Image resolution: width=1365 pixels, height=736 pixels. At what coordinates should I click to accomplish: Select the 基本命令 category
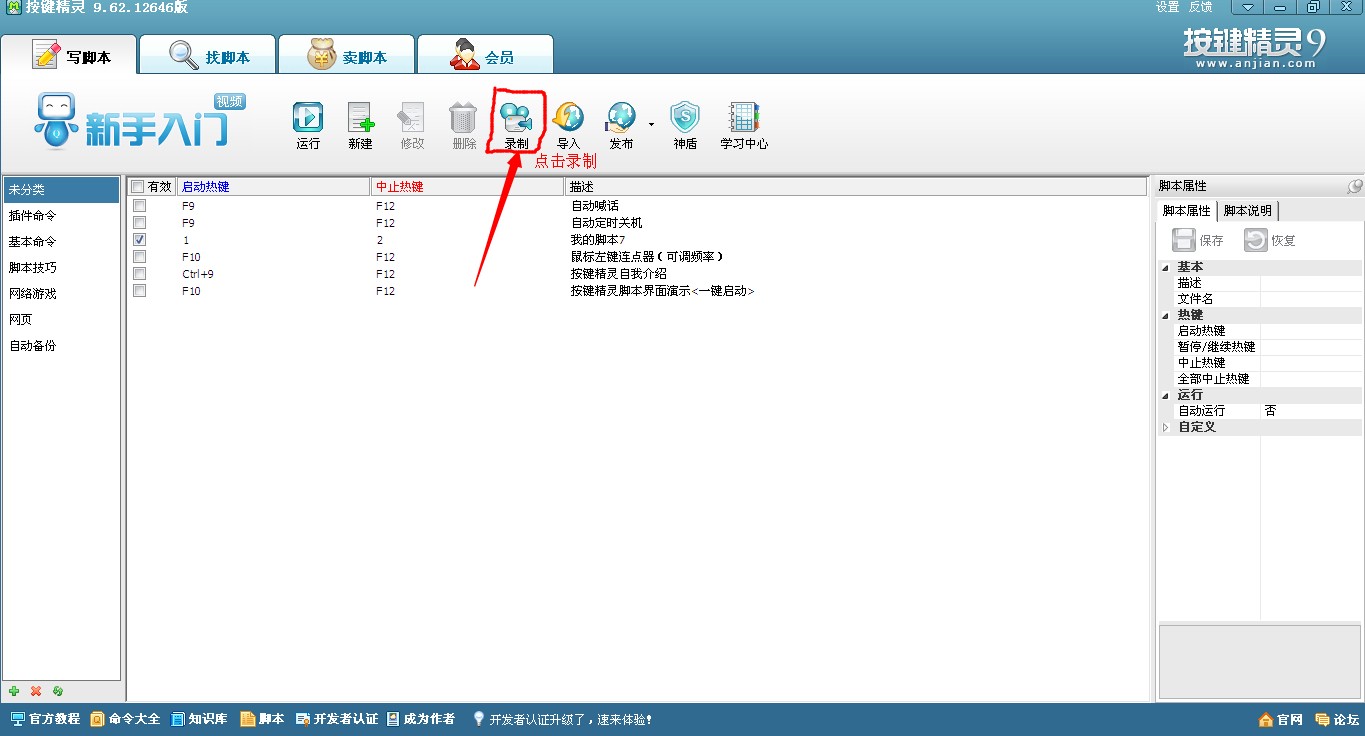click(62, 242)
